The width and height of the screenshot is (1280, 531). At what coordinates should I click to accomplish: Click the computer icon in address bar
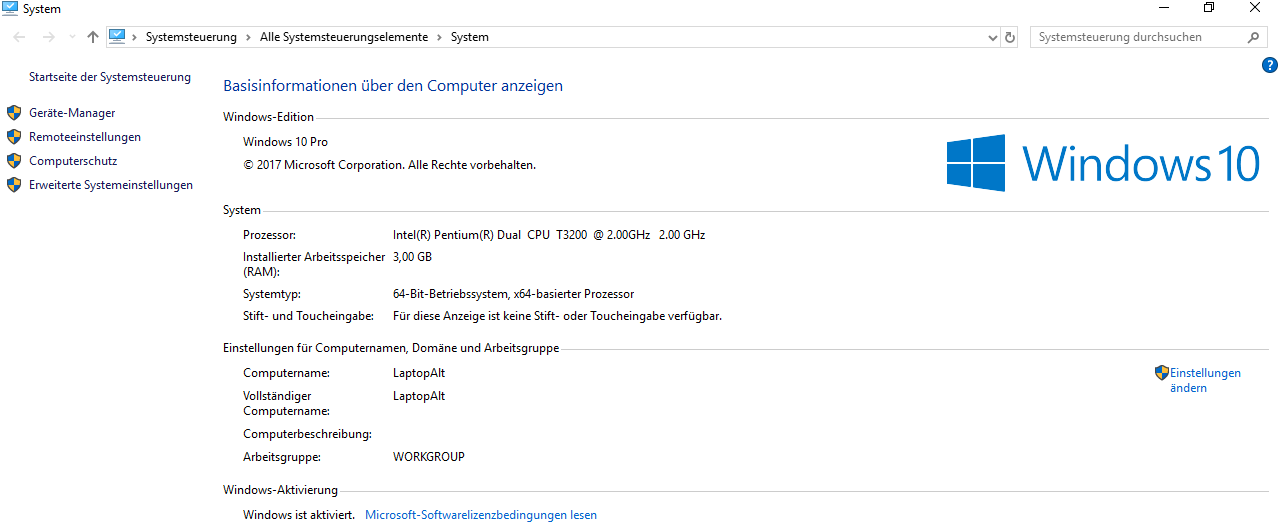(x=118, y=36)
